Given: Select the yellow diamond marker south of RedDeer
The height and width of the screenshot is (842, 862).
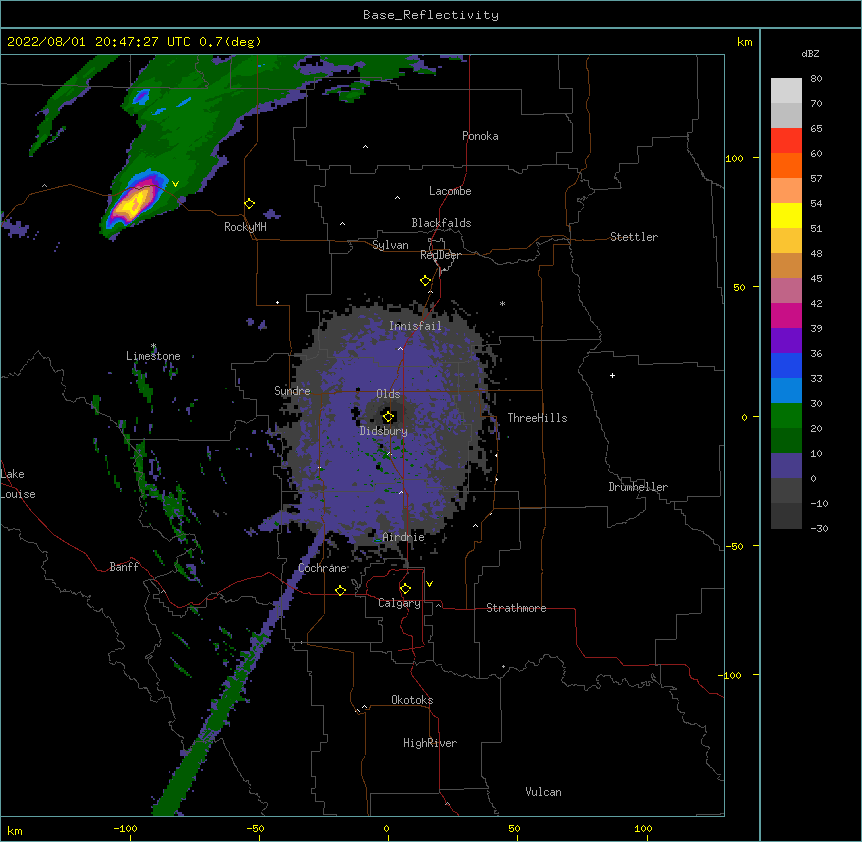Looking at the screenshot, I should click(x=425, y=280).
